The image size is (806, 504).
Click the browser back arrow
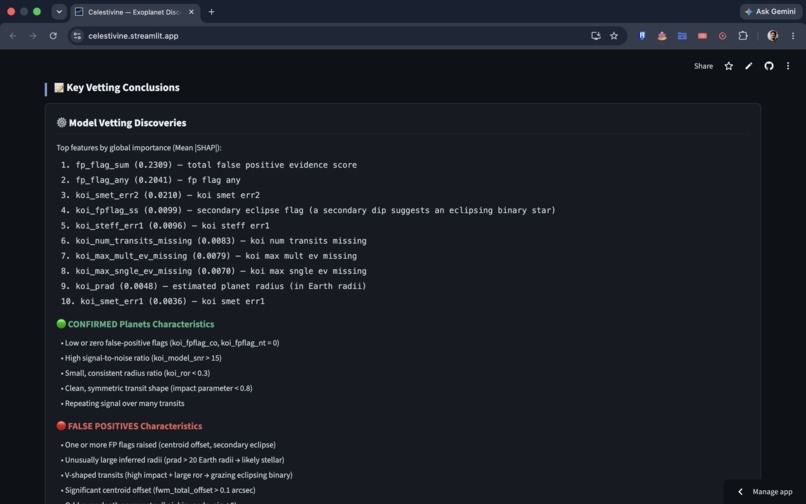pyautogui.click(x=13, y=36)
